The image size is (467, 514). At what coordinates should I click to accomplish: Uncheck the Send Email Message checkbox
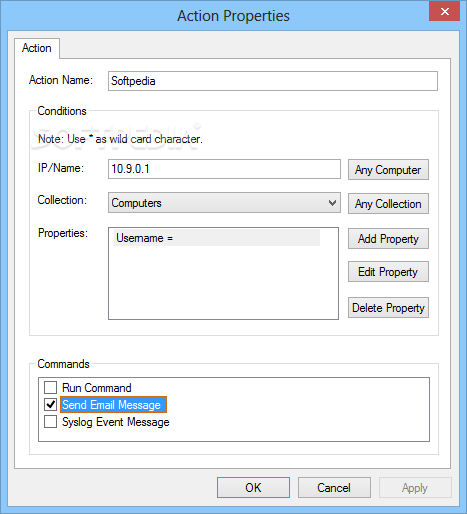(51, 405)
